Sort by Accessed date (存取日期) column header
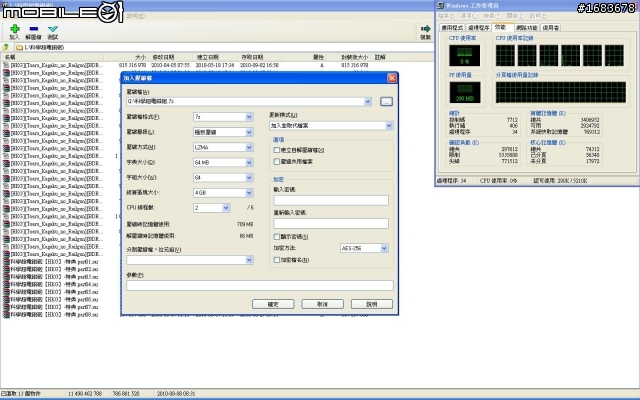This screenshot has width=640, height=400. [259, 57]
